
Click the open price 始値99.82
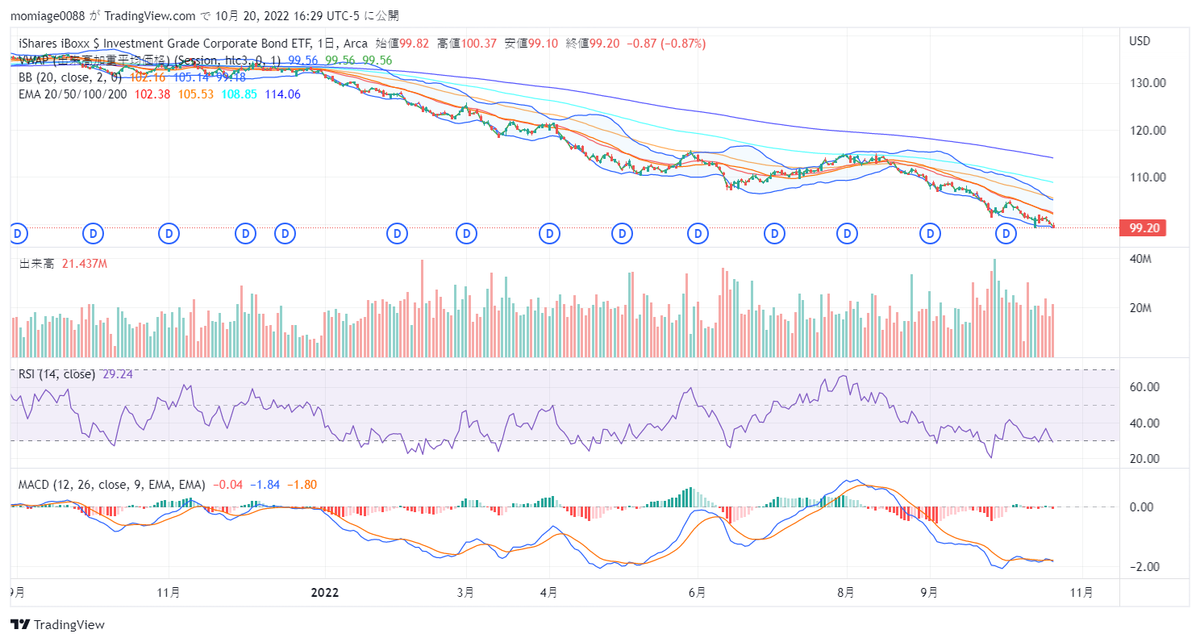[402, 44]
